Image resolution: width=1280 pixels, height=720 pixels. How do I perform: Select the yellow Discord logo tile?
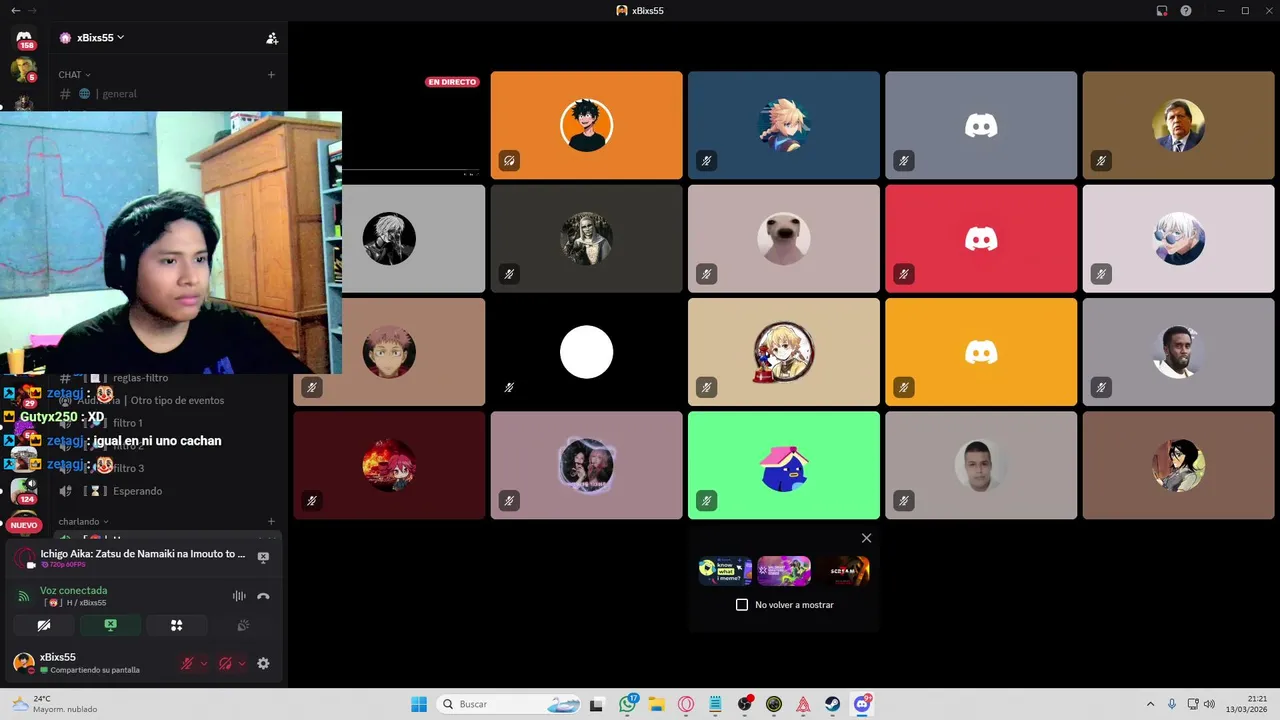tap(981, 352)
